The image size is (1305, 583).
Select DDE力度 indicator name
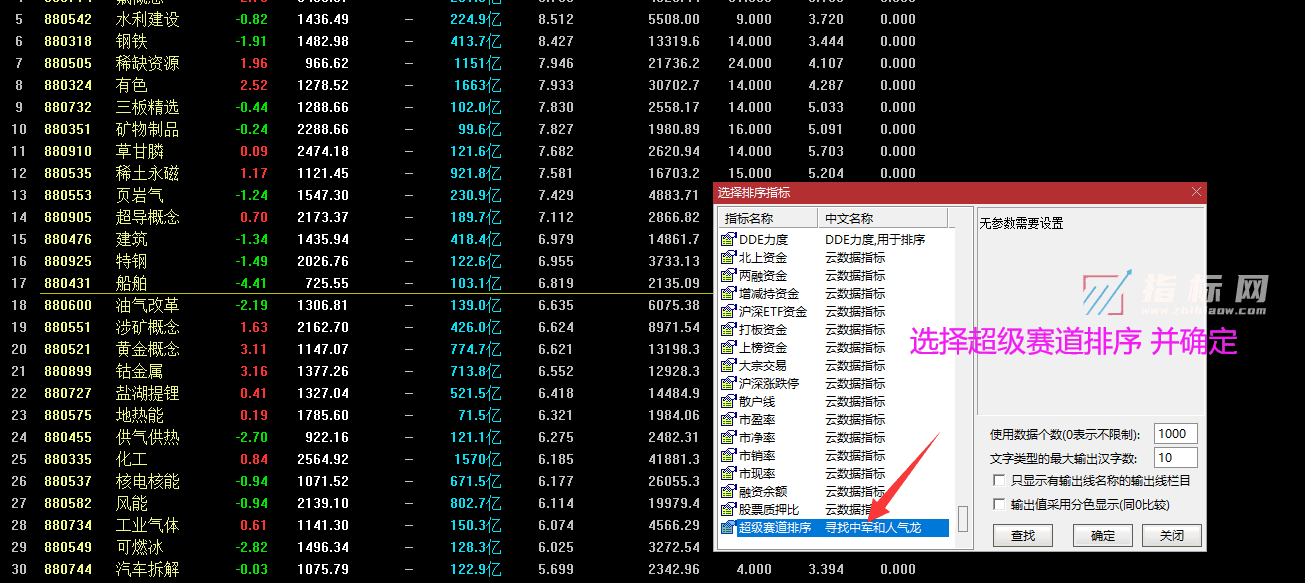click(763, 240)
